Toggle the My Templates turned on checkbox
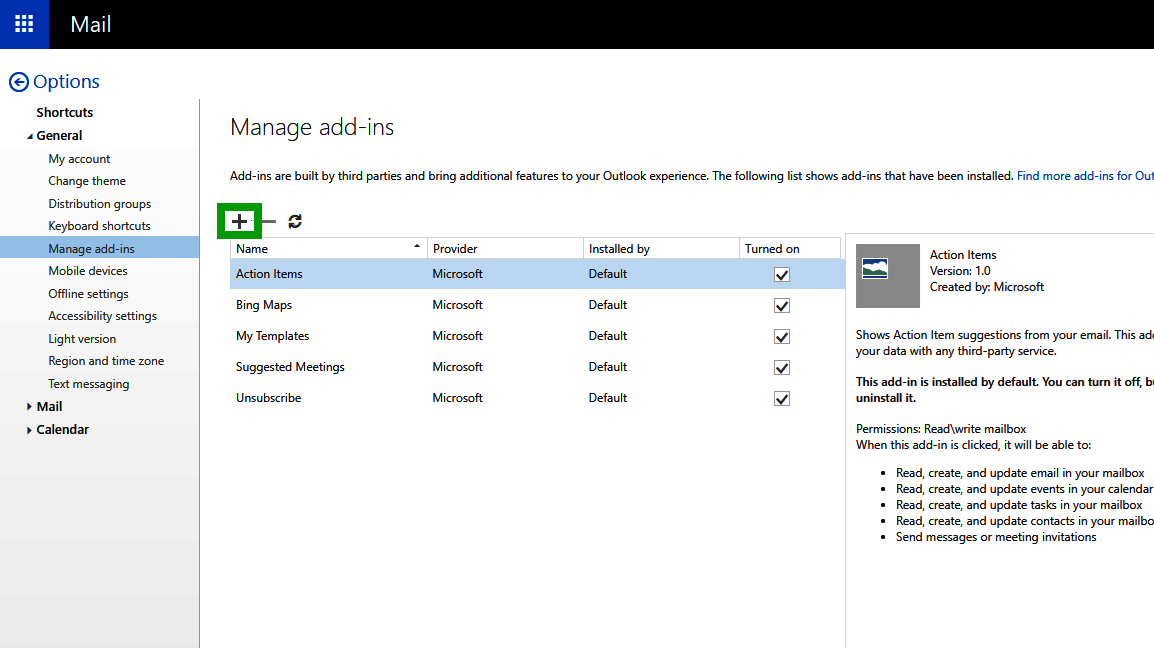The image size is (1154, 648). [x=781, y=336]
